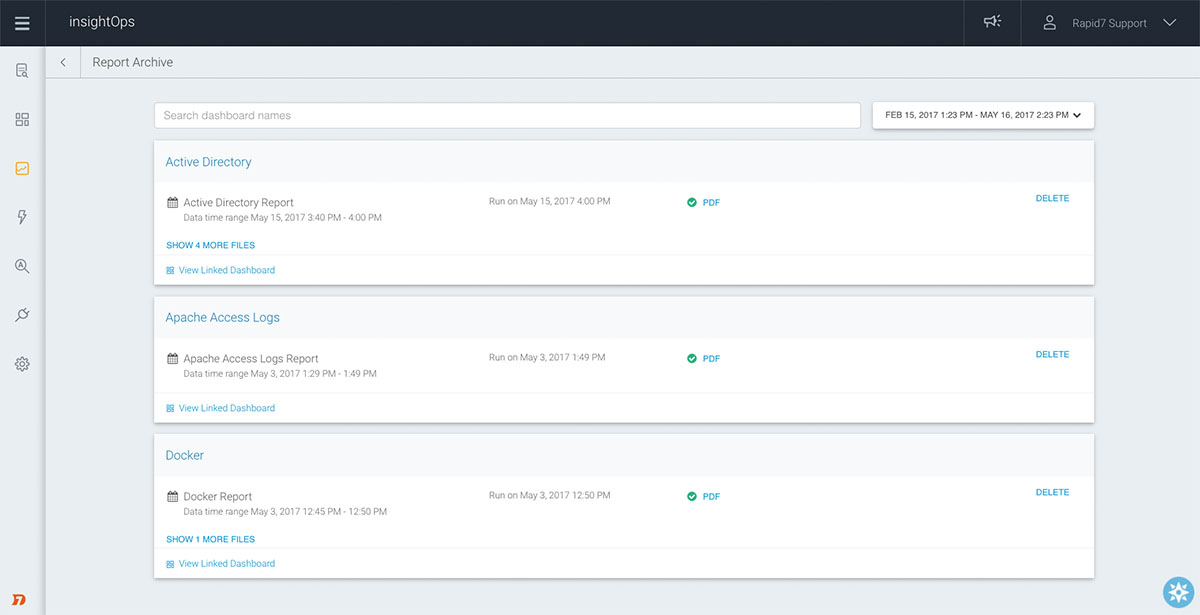Open the dashboards grid sidebar icon
Image resolution: width=1200 pixels, height=615 pixels.
[22, 120]
